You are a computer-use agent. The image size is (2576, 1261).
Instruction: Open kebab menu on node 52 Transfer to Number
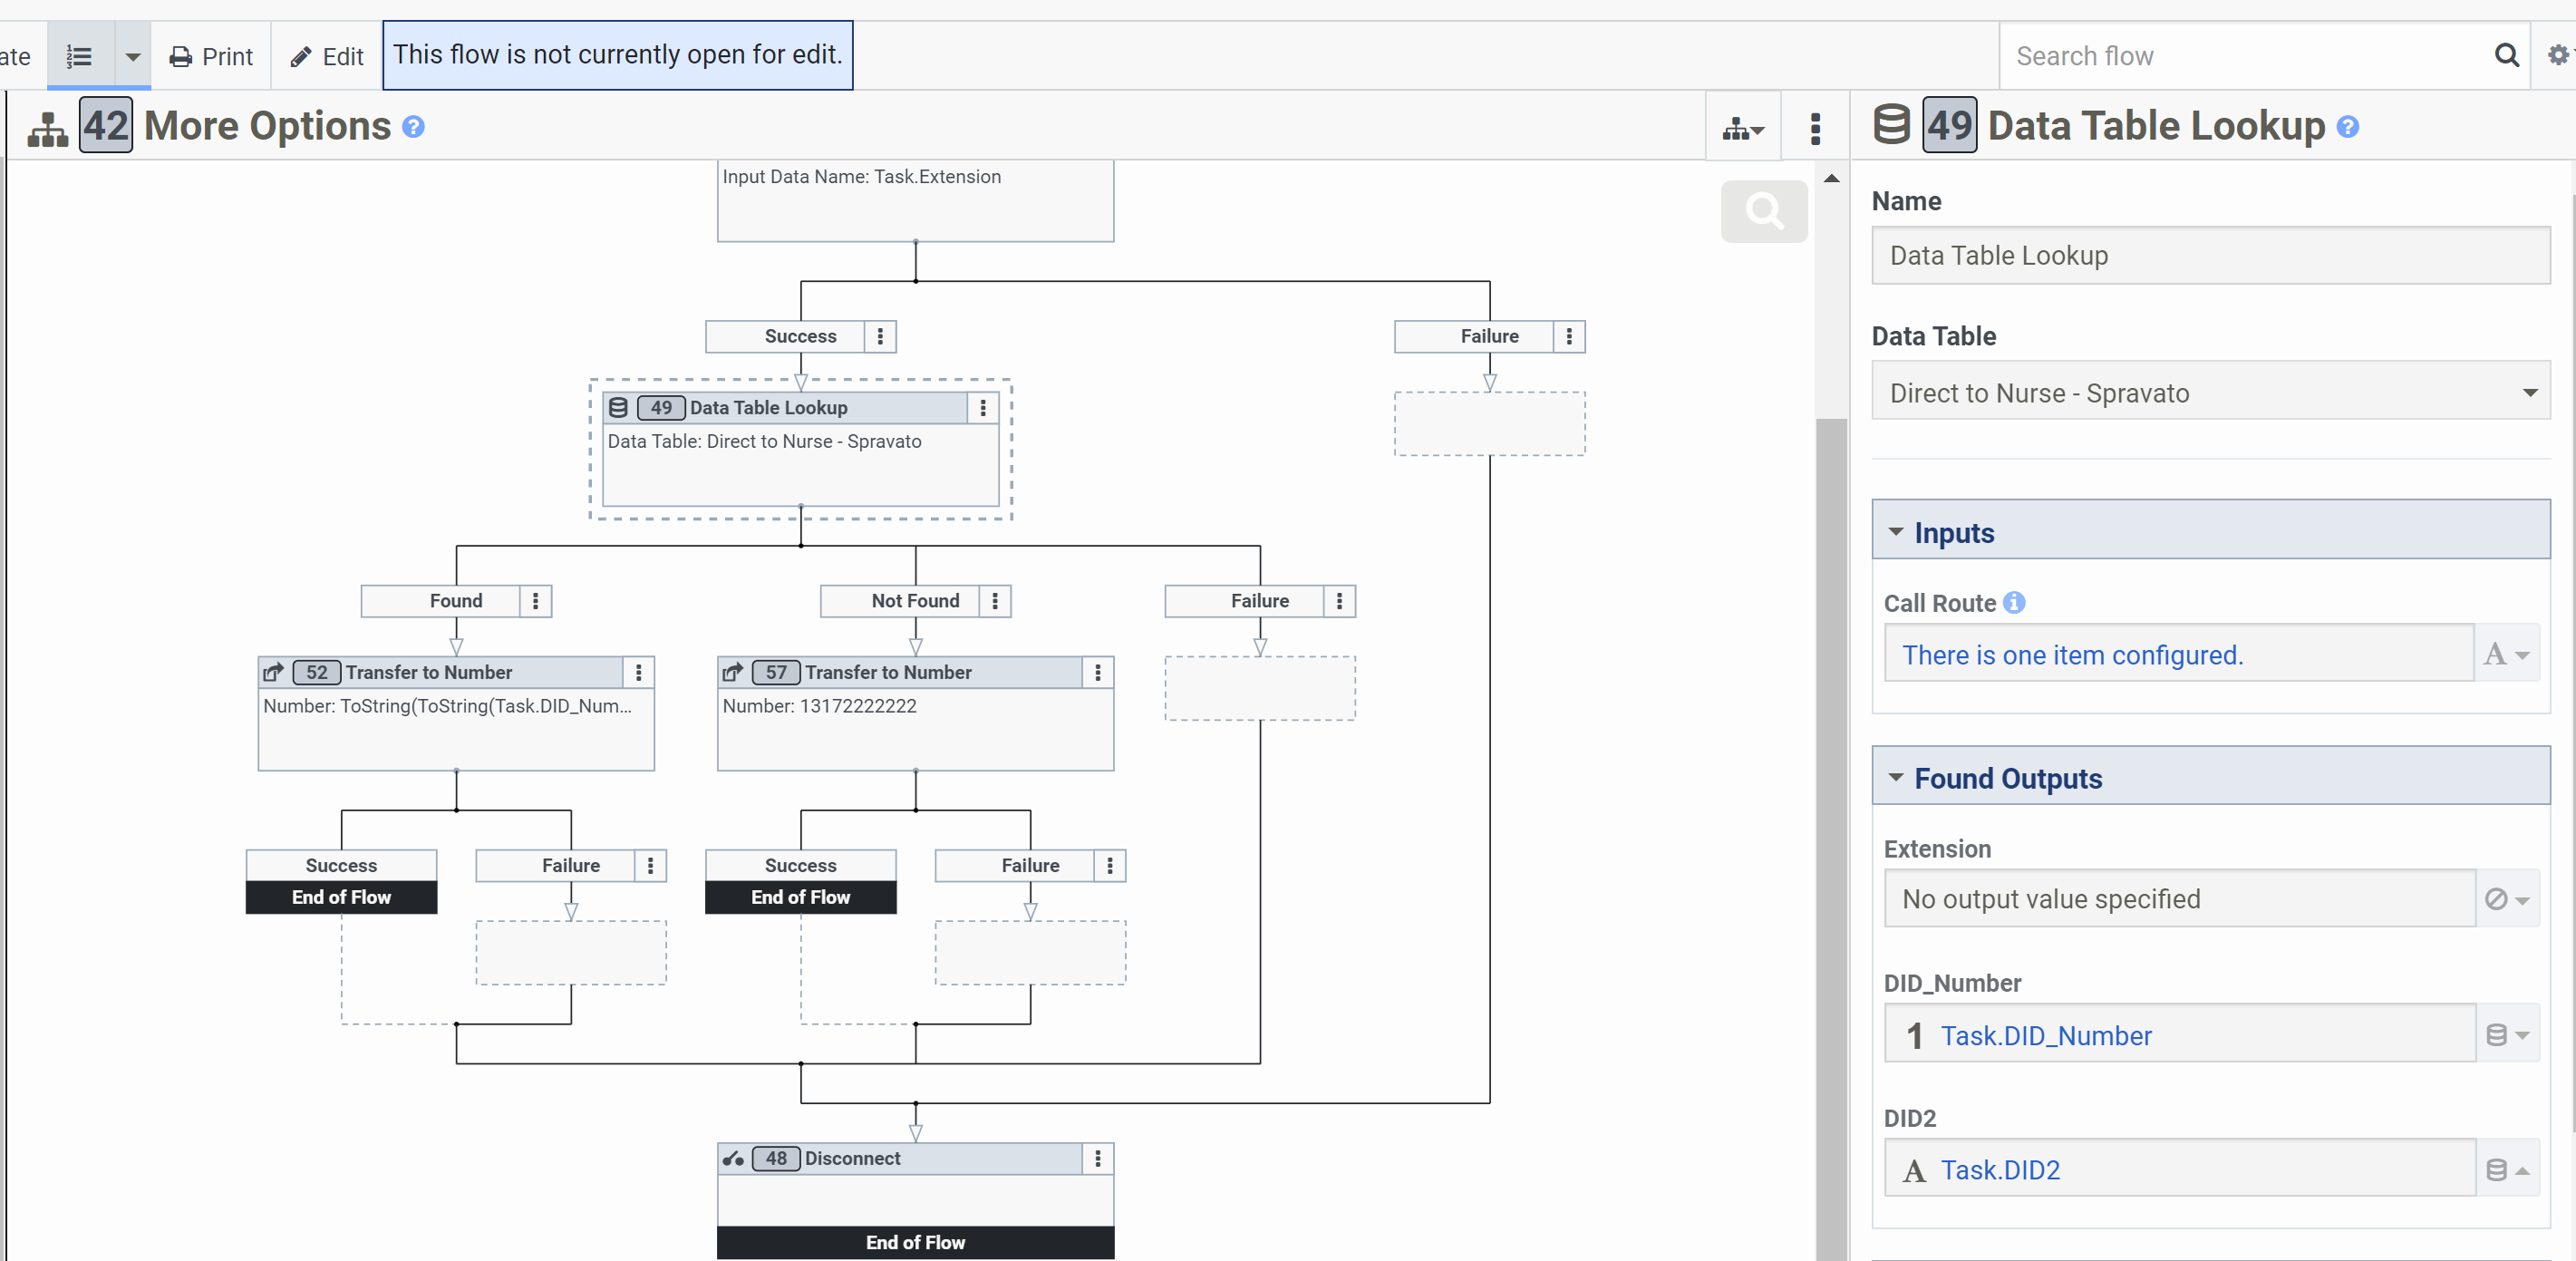tap(639, 673)
